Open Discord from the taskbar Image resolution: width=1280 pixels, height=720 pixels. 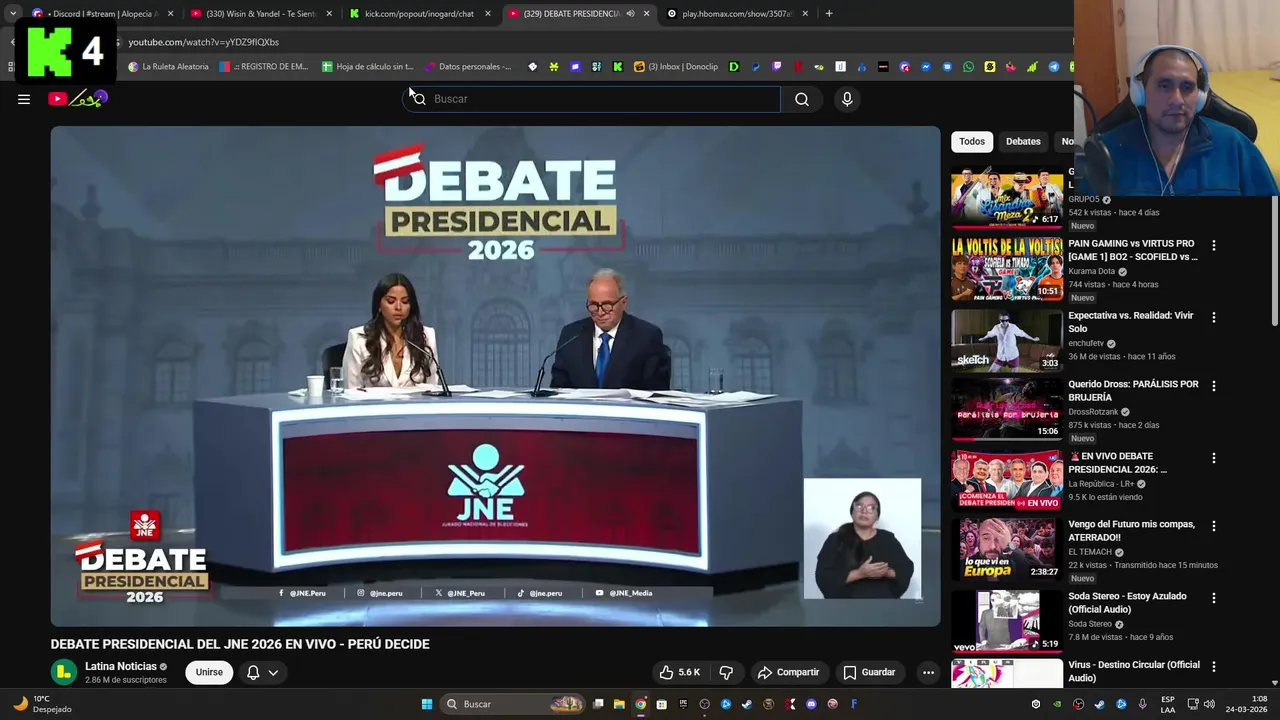point(811,704)
